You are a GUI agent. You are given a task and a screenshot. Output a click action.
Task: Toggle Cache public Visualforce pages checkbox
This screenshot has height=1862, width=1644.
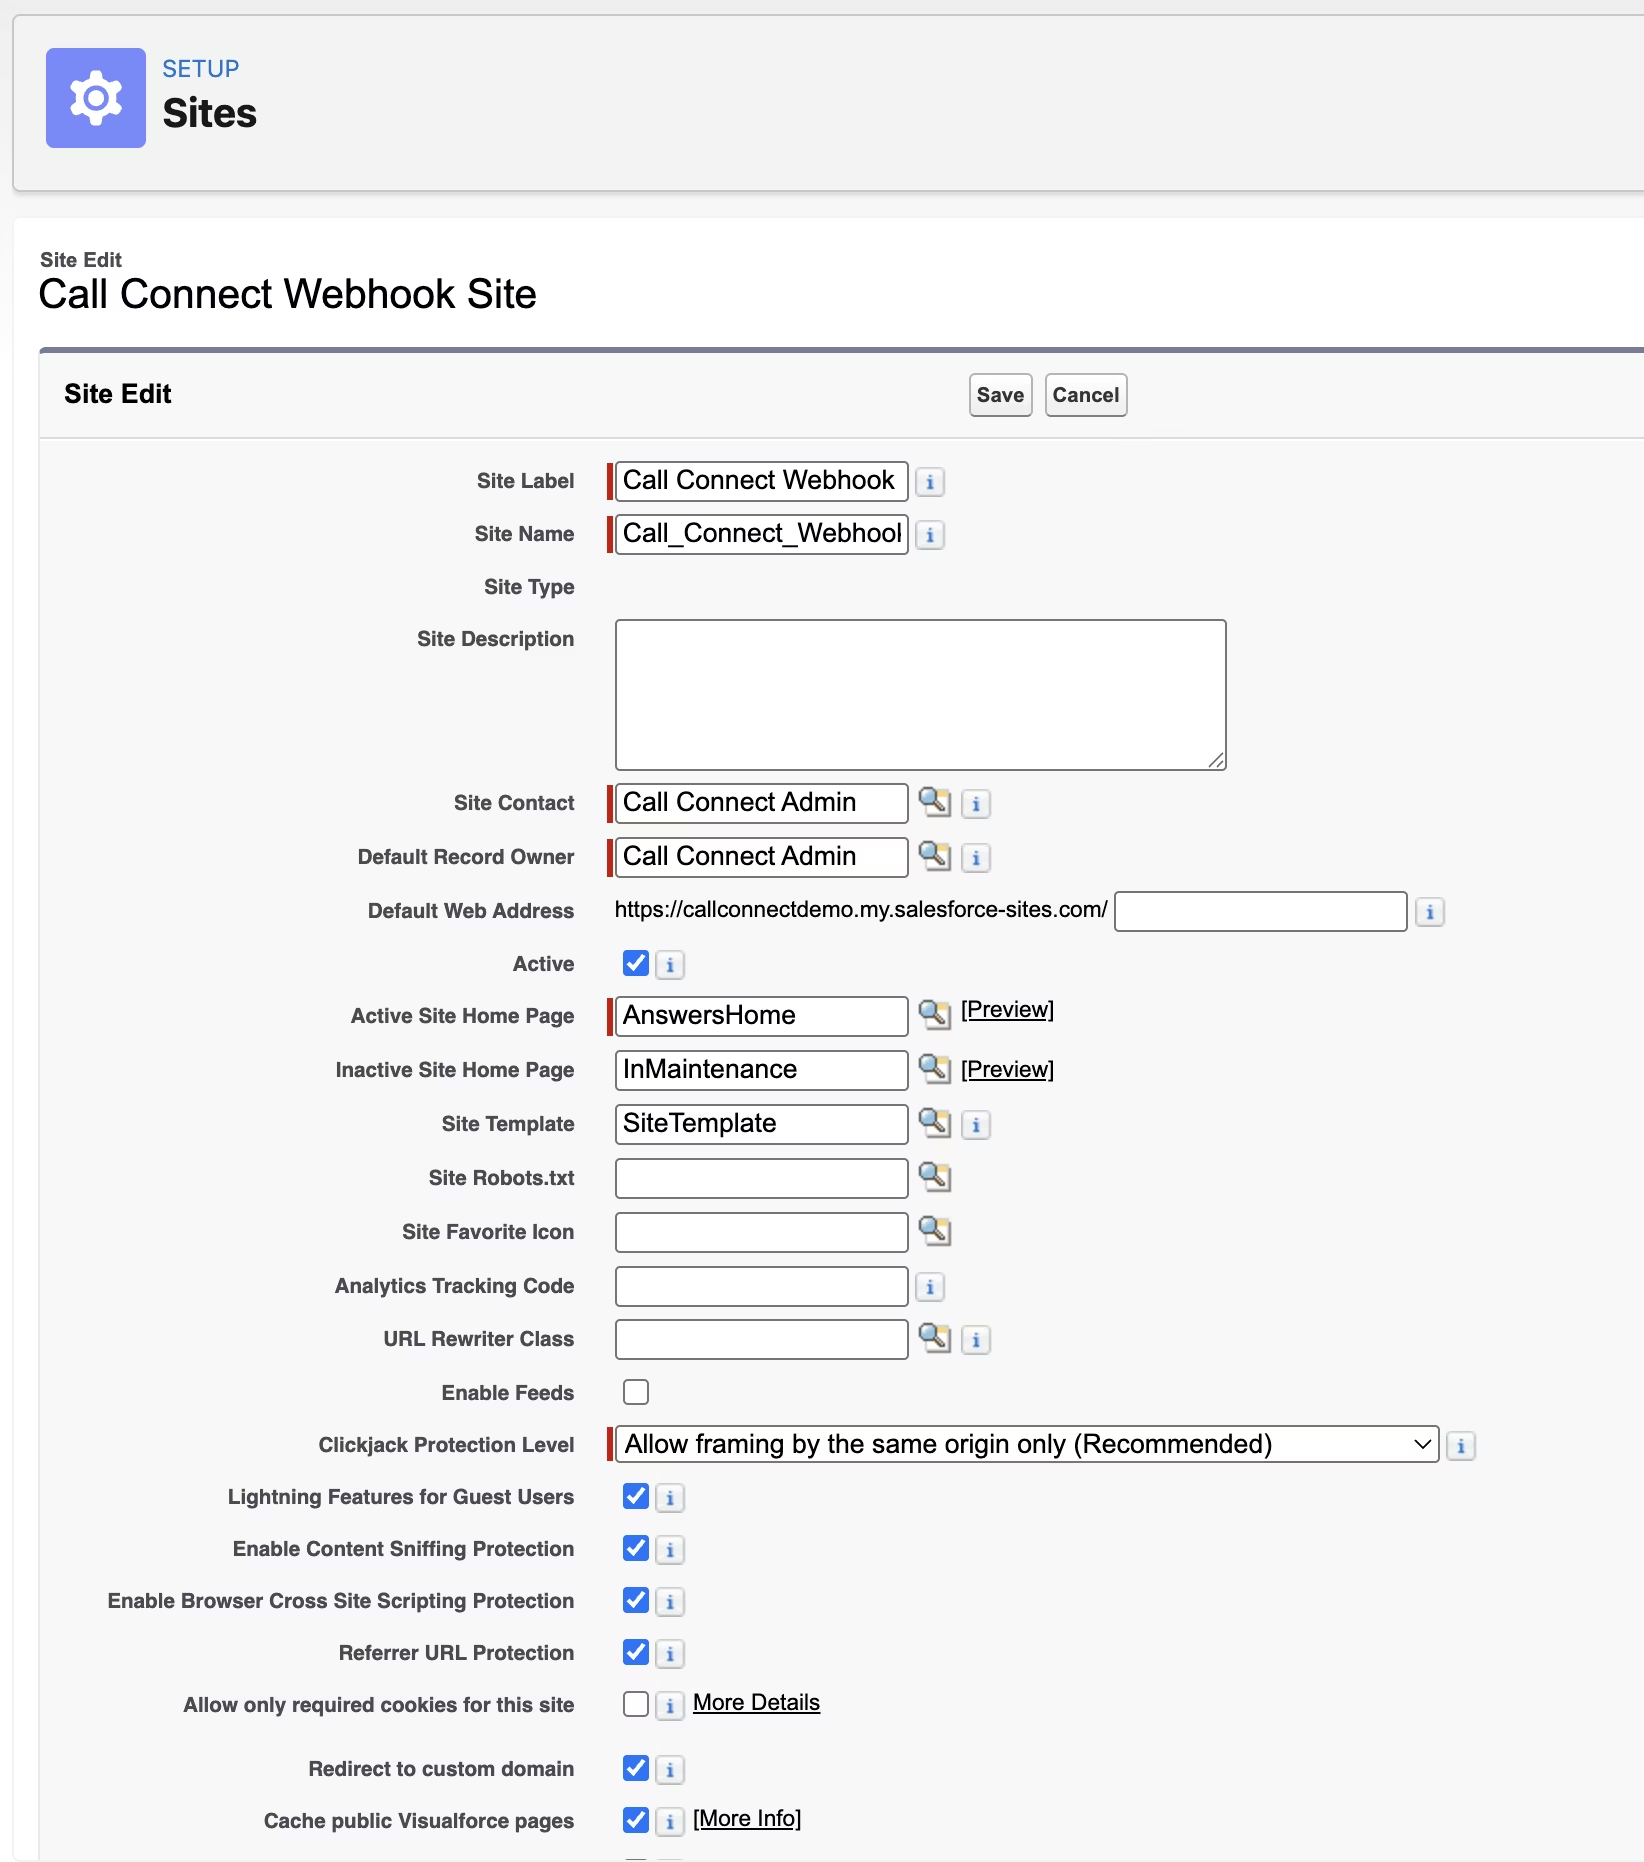click(x=636, y=1820)
